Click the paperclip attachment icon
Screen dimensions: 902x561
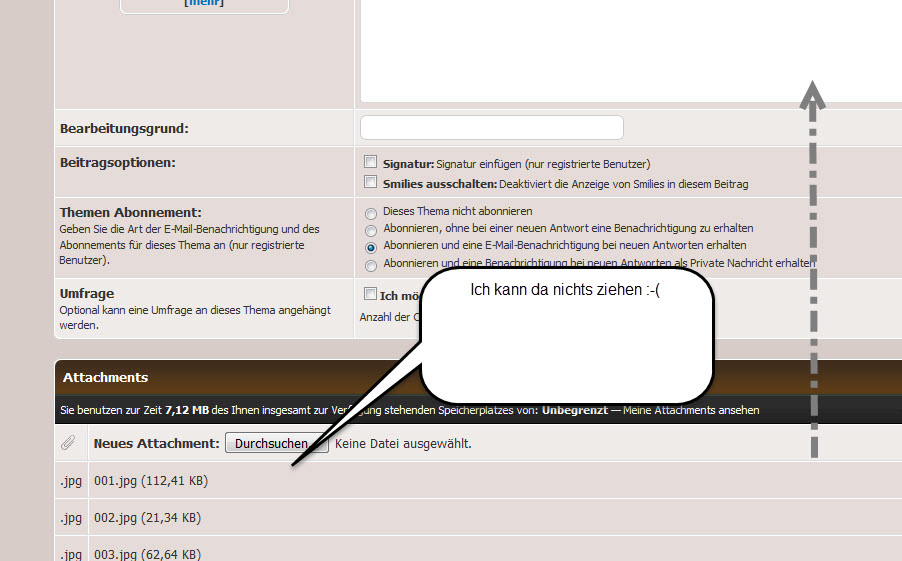click(x=68, y=442)
